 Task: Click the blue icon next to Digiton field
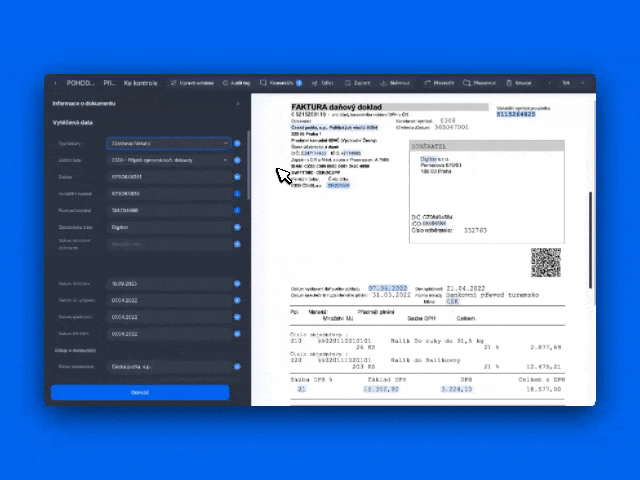coord(237,227)
